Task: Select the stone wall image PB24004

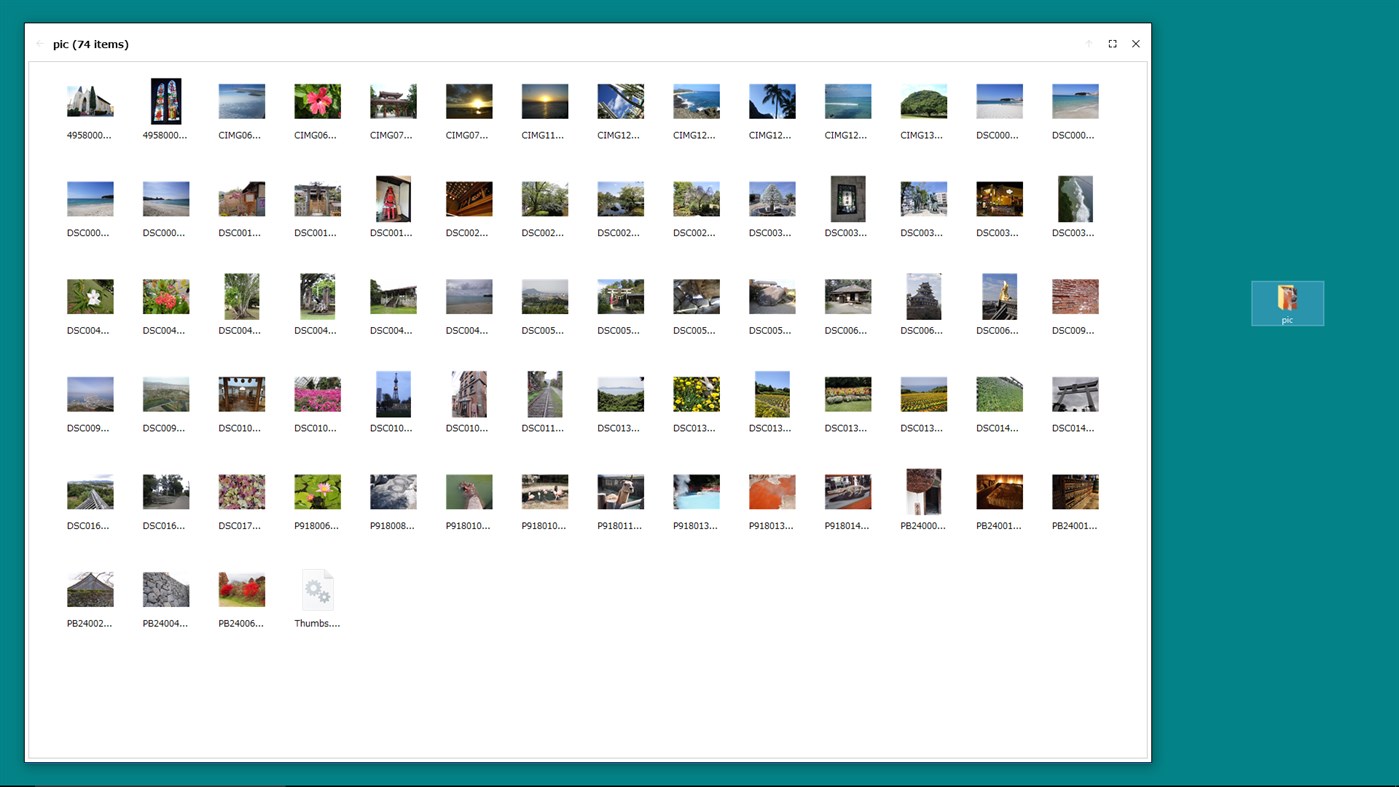Action: (x=166, y=588)
